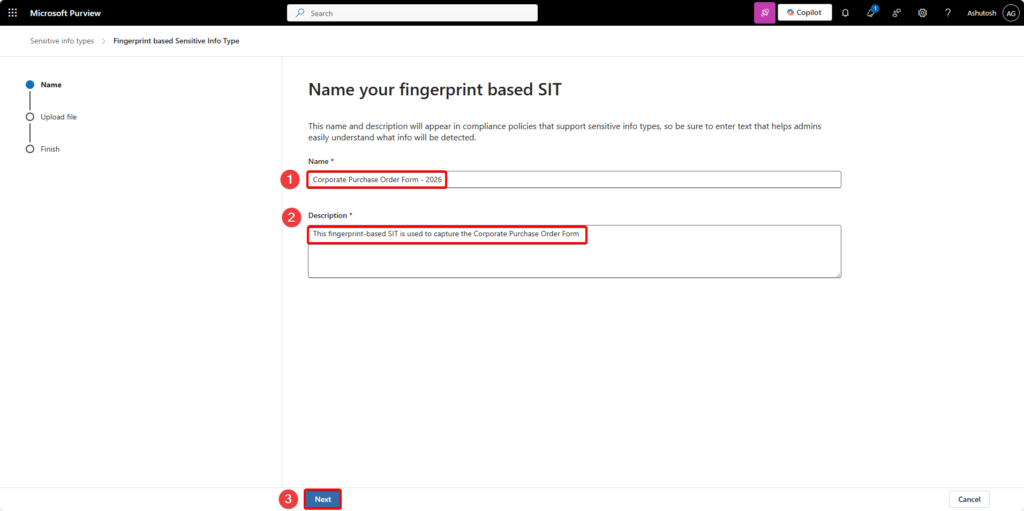The height and width of the screenshot is (511, 1024).
Task: Click the connected-nodes icon beside the gear
Action: tap(896, 13)
